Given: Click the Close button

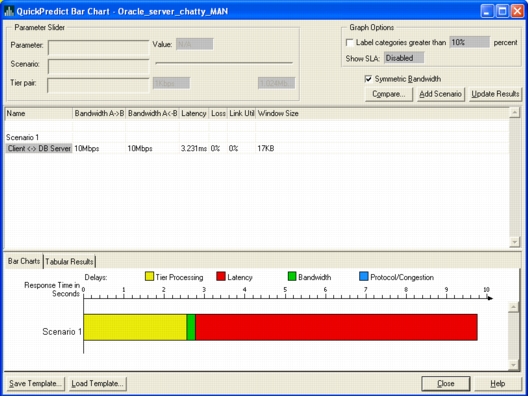Looking at the screenshot, I should [x=445, y=384].
